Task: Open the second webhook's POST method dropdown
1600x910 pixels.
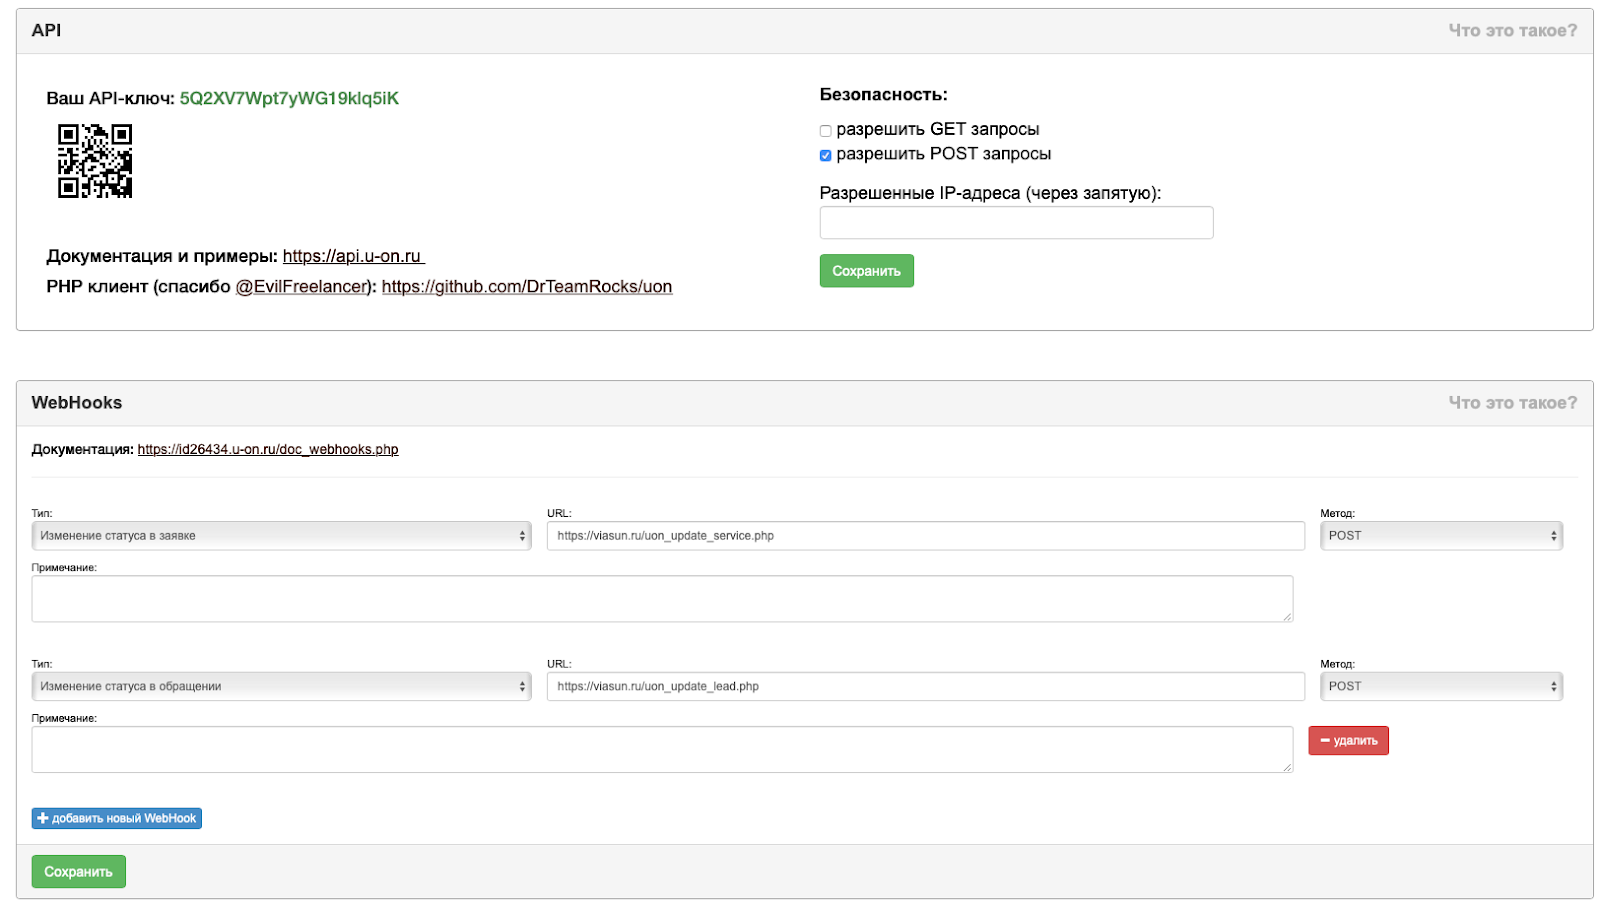Action: [x=1441, y=687]
